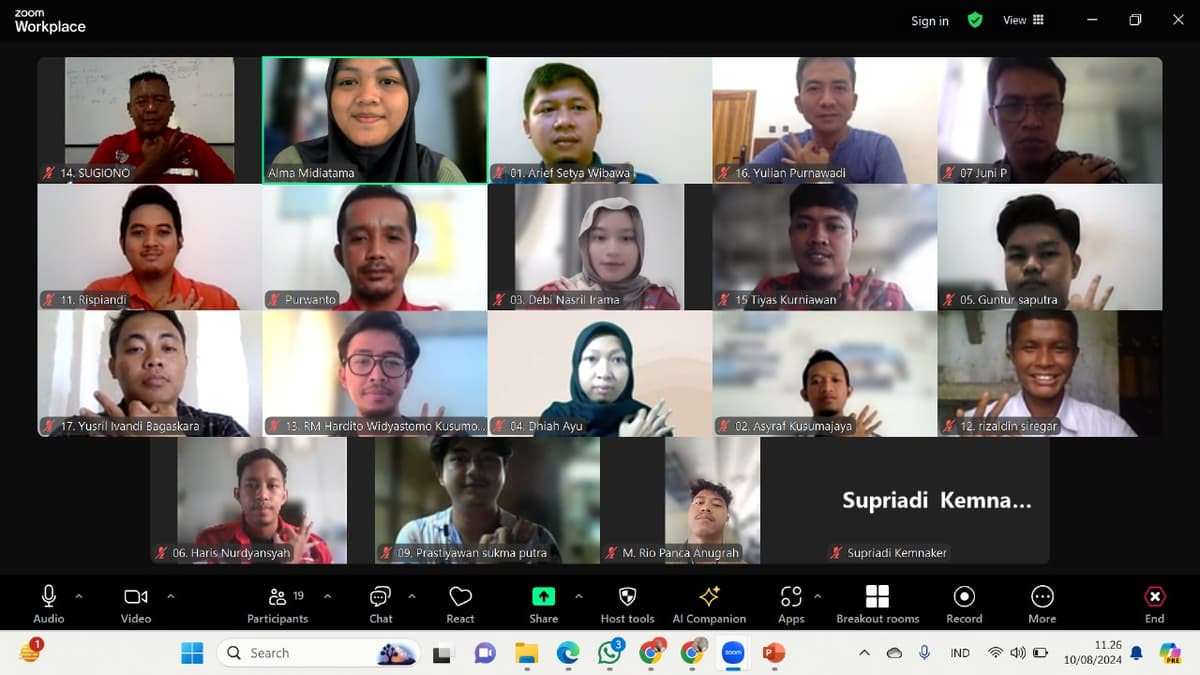Toggle the Audio microphone button
This screenshot has height=675, width=1200.
tap(48, 604)
